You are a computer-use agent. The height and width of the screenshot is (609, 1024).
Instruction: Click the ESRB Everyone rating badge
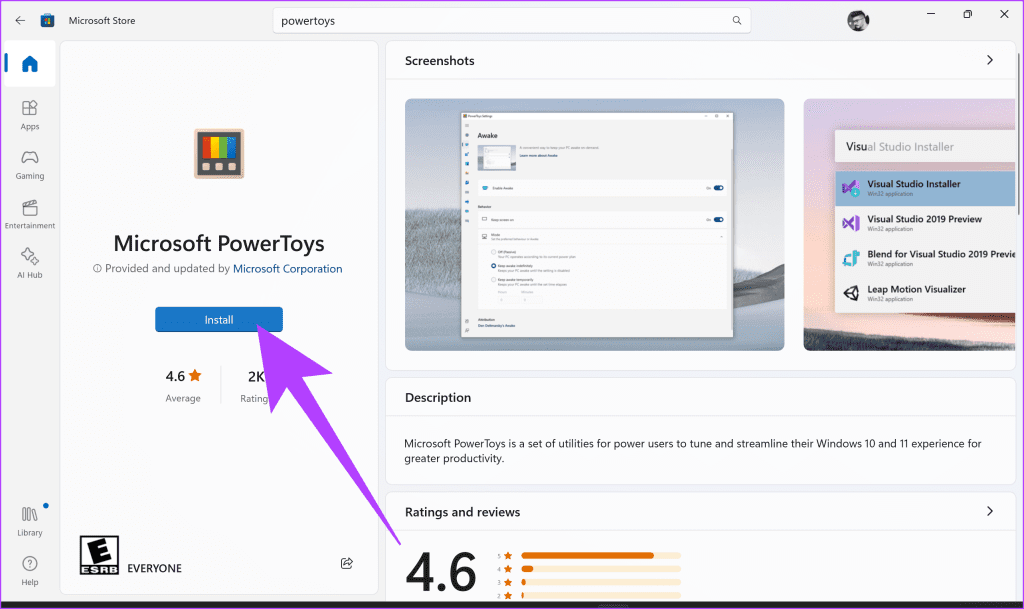click(99, 555)
